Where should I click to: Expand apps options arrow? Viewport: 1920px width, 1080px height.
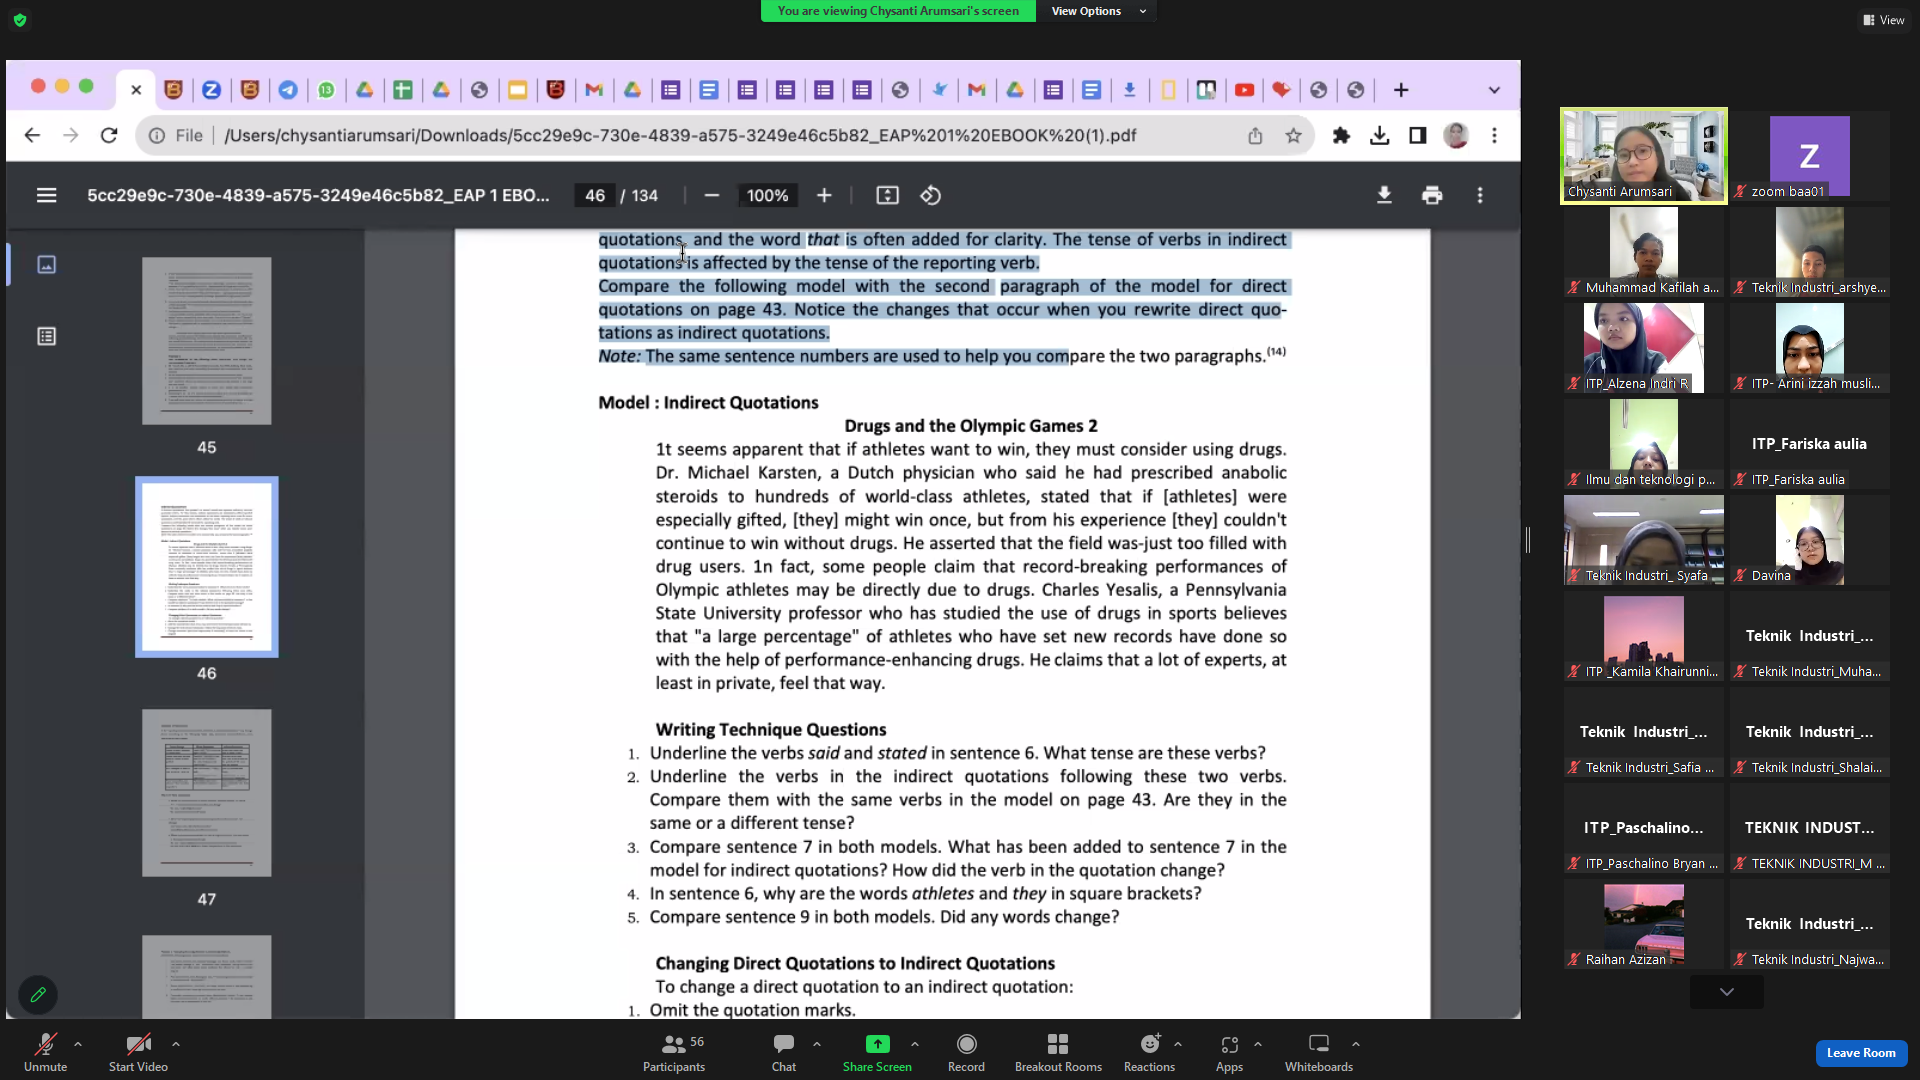[1258, 1044]
